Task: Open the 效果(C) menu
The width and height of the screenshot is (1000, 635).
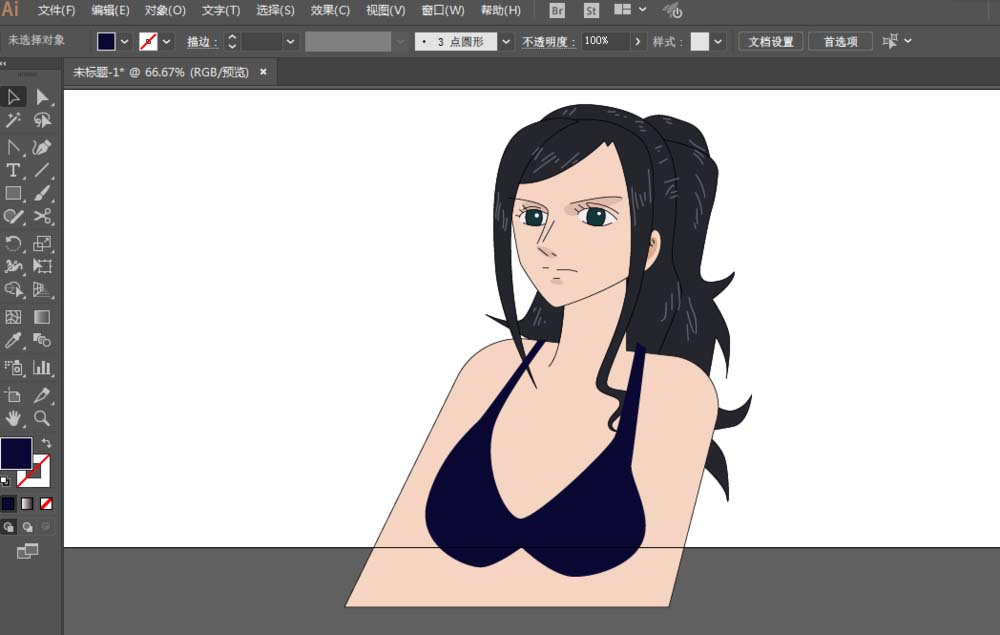Action: (330, 10)
